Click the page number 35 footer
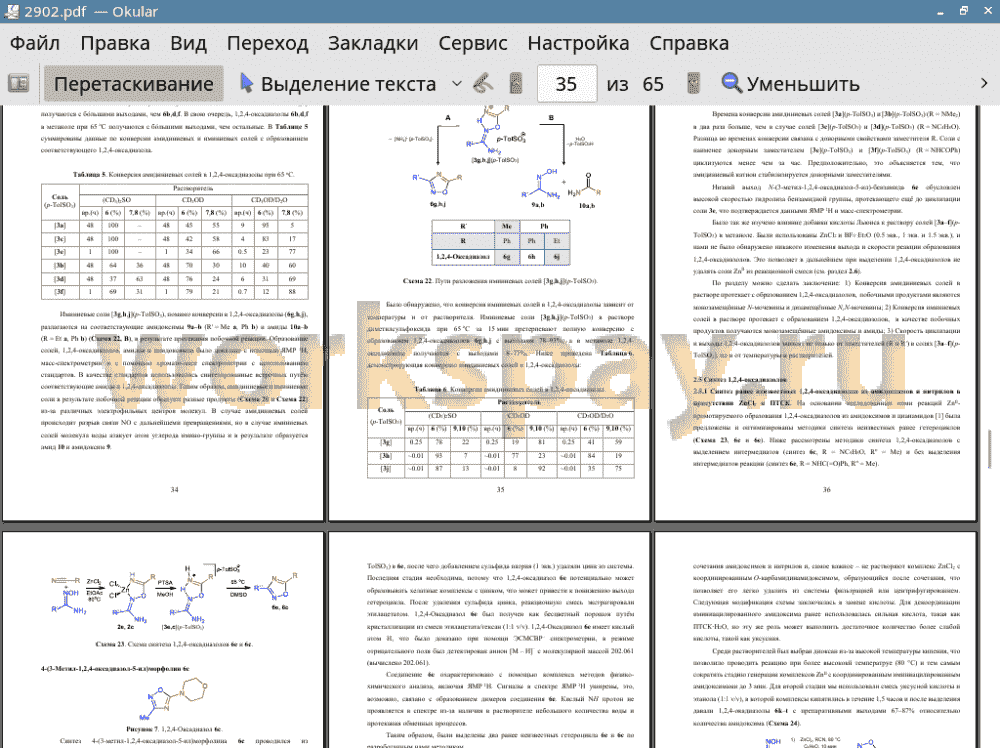 500,490
